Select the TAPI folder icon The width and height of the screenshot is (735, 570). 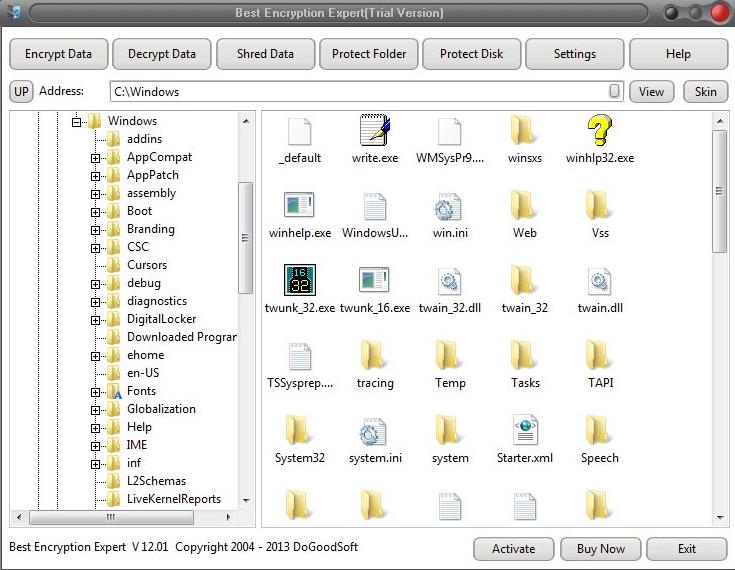[x=599, y=355]
